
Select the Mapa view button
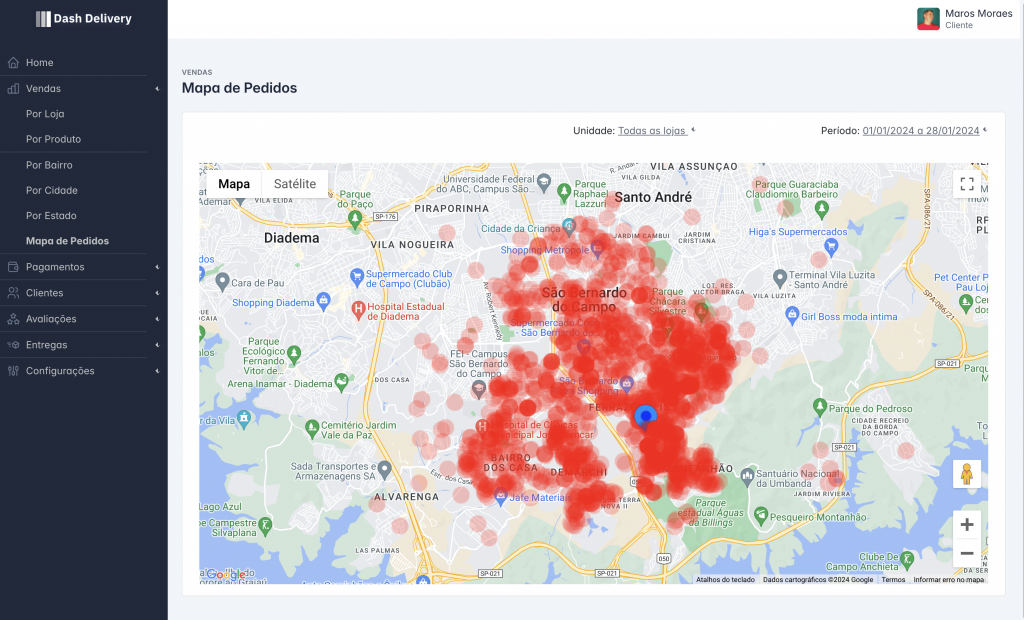[234, 184]
